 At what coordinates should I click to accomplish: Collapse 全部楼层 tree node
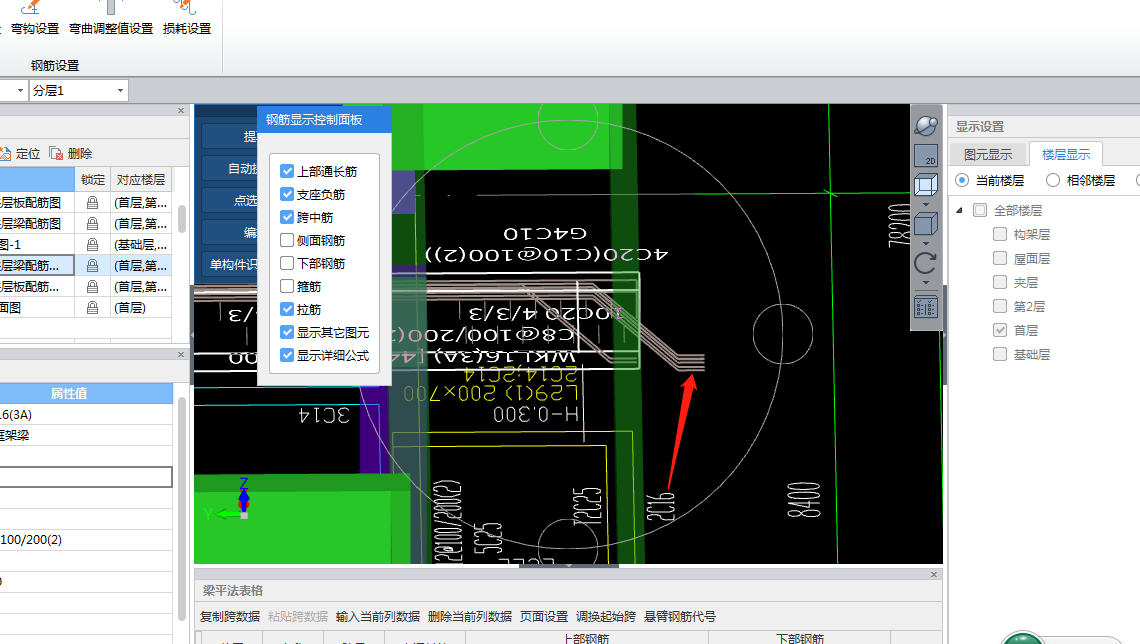(x=960, y=210)
